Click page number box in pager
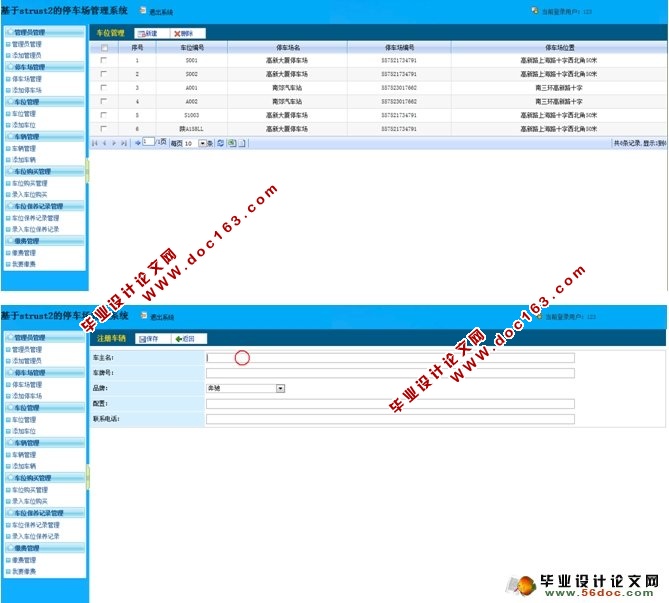The height and width of the screenshot is (603, 669). pos(148,142)
